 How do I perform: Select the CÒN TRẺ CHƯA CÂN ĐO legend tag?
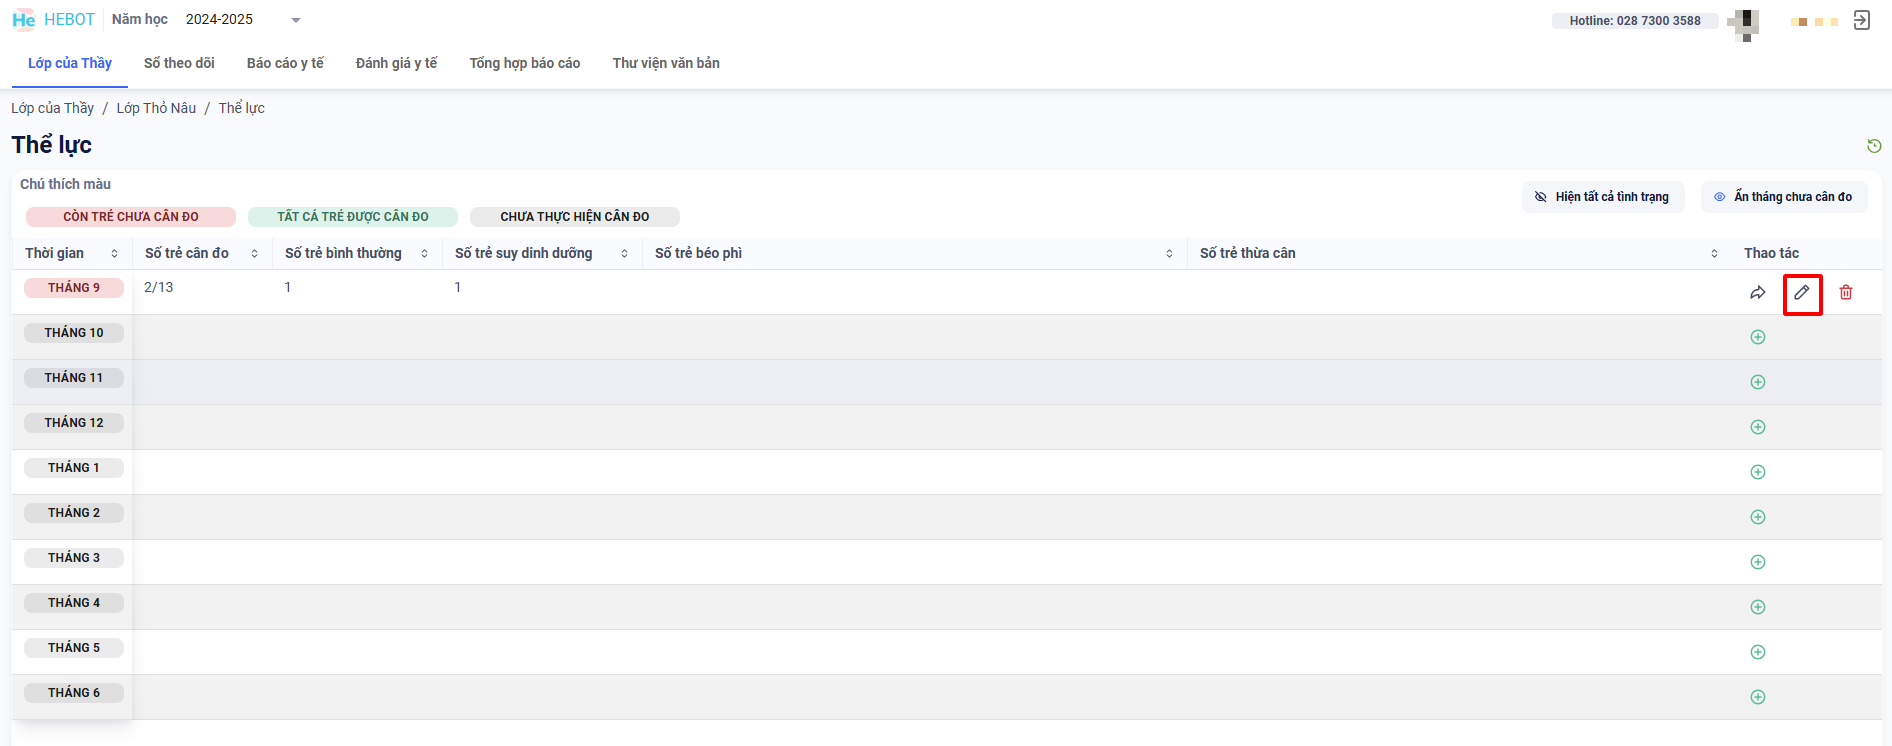tap(131, 217)
